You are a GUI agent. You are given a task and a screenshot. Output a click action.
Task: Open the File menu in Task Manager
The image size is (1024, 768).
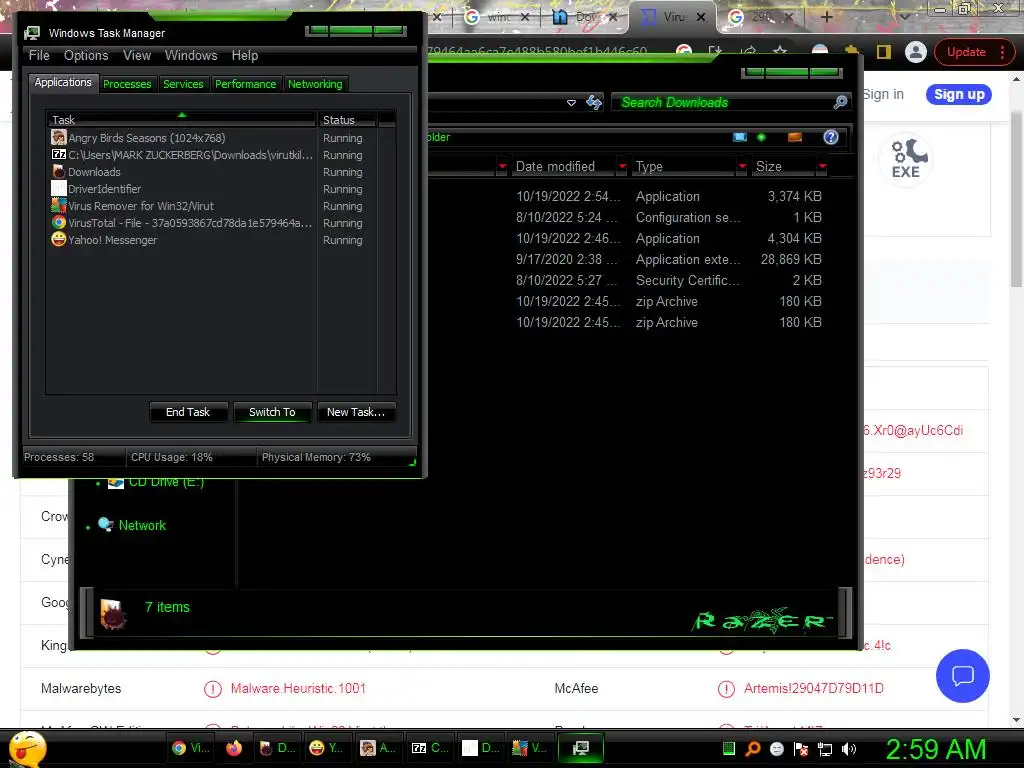pos(39,56)
